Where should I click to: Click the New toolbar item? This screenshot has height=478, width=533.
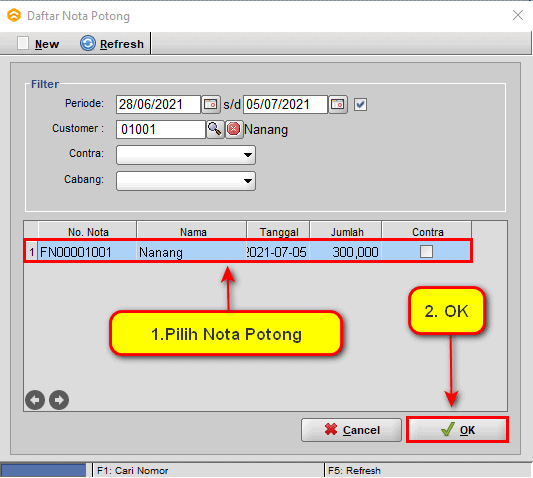click(x=38, y=44)
